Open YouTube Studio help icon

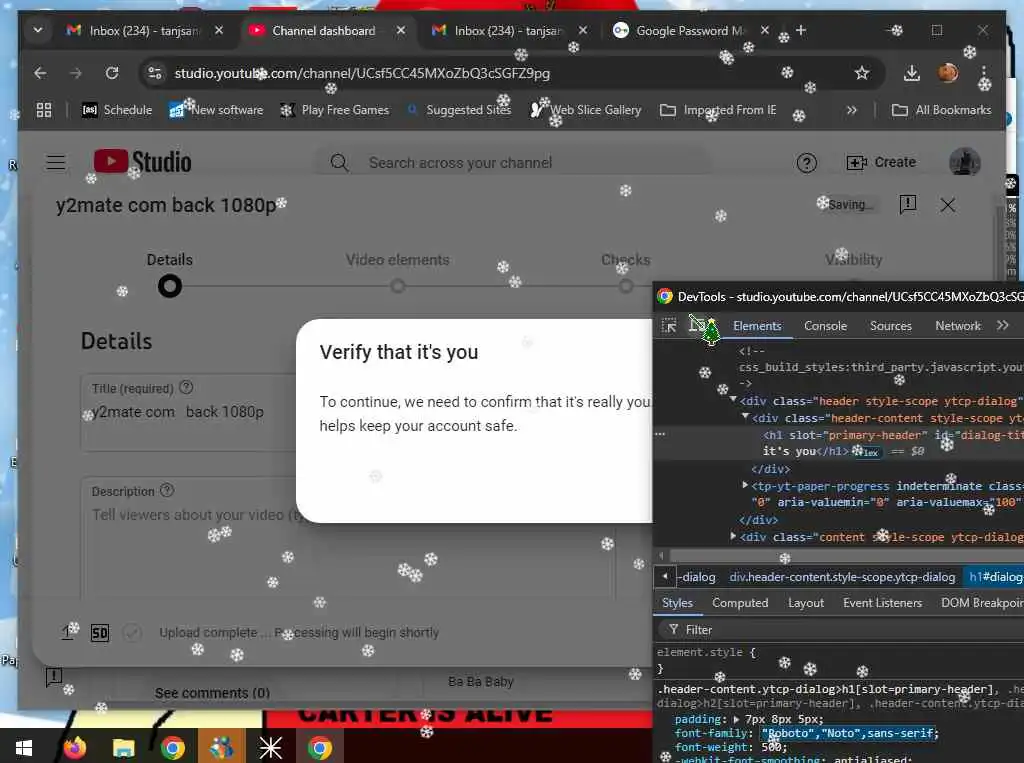click(807, 163)
